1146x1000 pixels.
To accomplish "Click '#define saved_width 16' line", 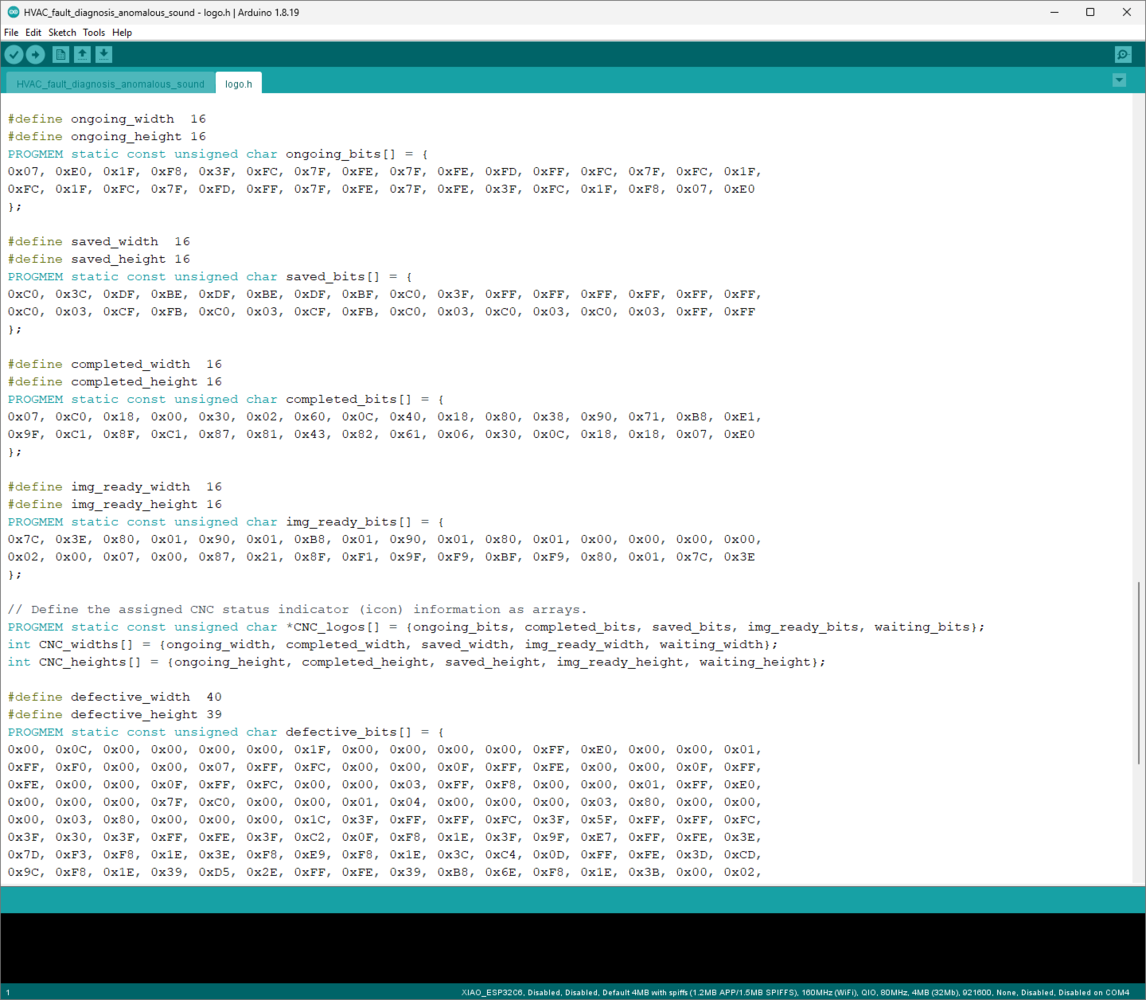I will (x=99, y=241).
